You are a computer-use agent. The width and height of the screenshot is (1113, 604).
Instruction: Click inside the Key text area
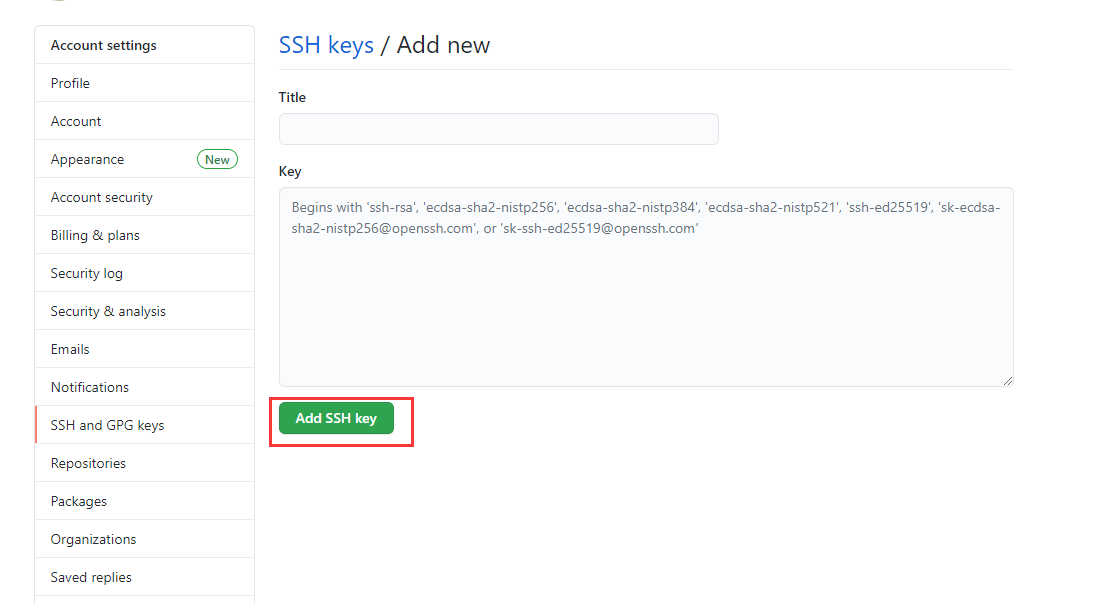645,300
